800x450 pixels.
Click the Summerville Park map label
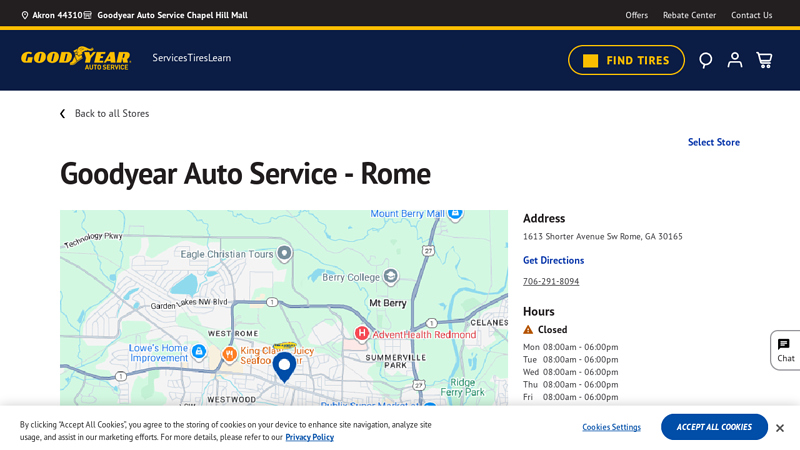tap(395, 361)
